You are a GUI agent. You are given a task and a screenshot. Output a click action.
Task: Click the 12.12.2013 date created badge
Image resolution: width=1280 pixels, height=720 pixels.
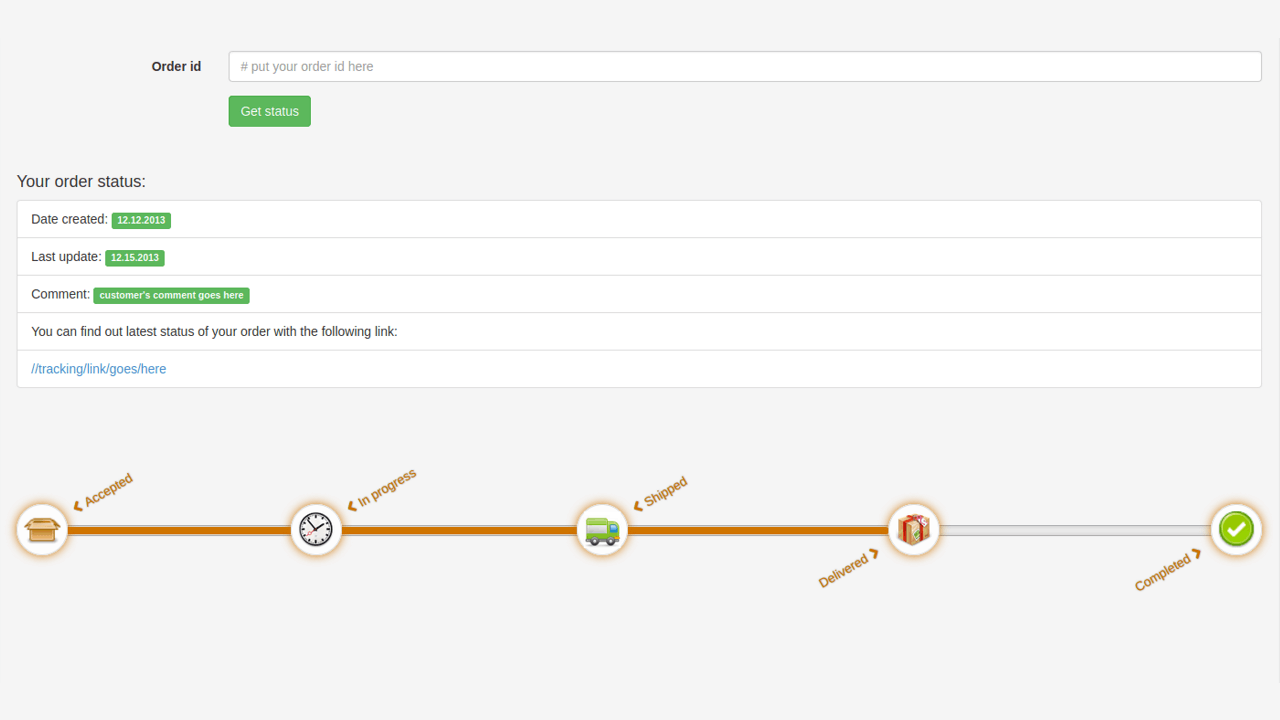141,220
